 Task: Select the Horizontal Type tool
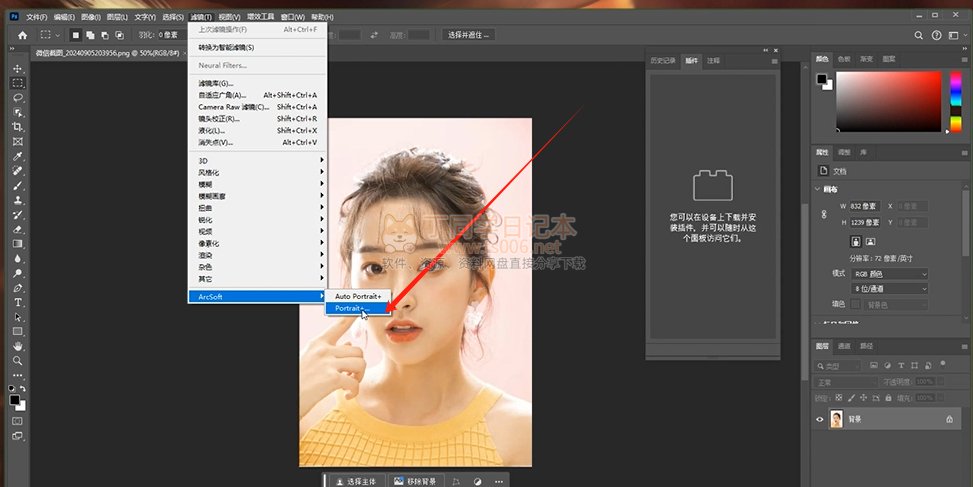[x=18, y=302]
